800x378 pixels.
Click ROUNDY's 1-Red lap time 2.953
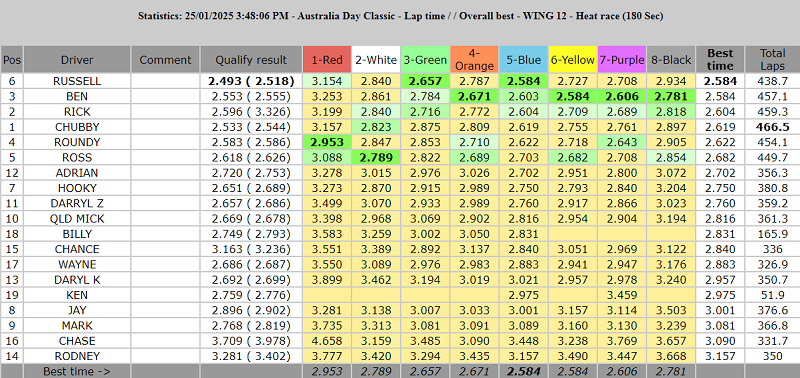(327, 142)
